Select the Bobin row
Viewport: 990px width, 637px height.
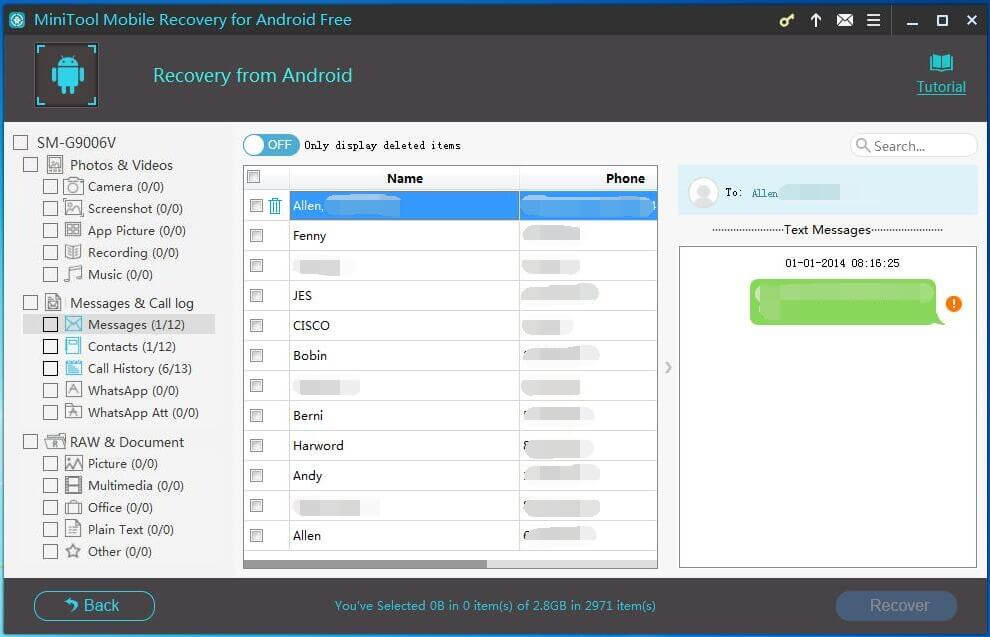pyautogui.click(x=450, y=355)
